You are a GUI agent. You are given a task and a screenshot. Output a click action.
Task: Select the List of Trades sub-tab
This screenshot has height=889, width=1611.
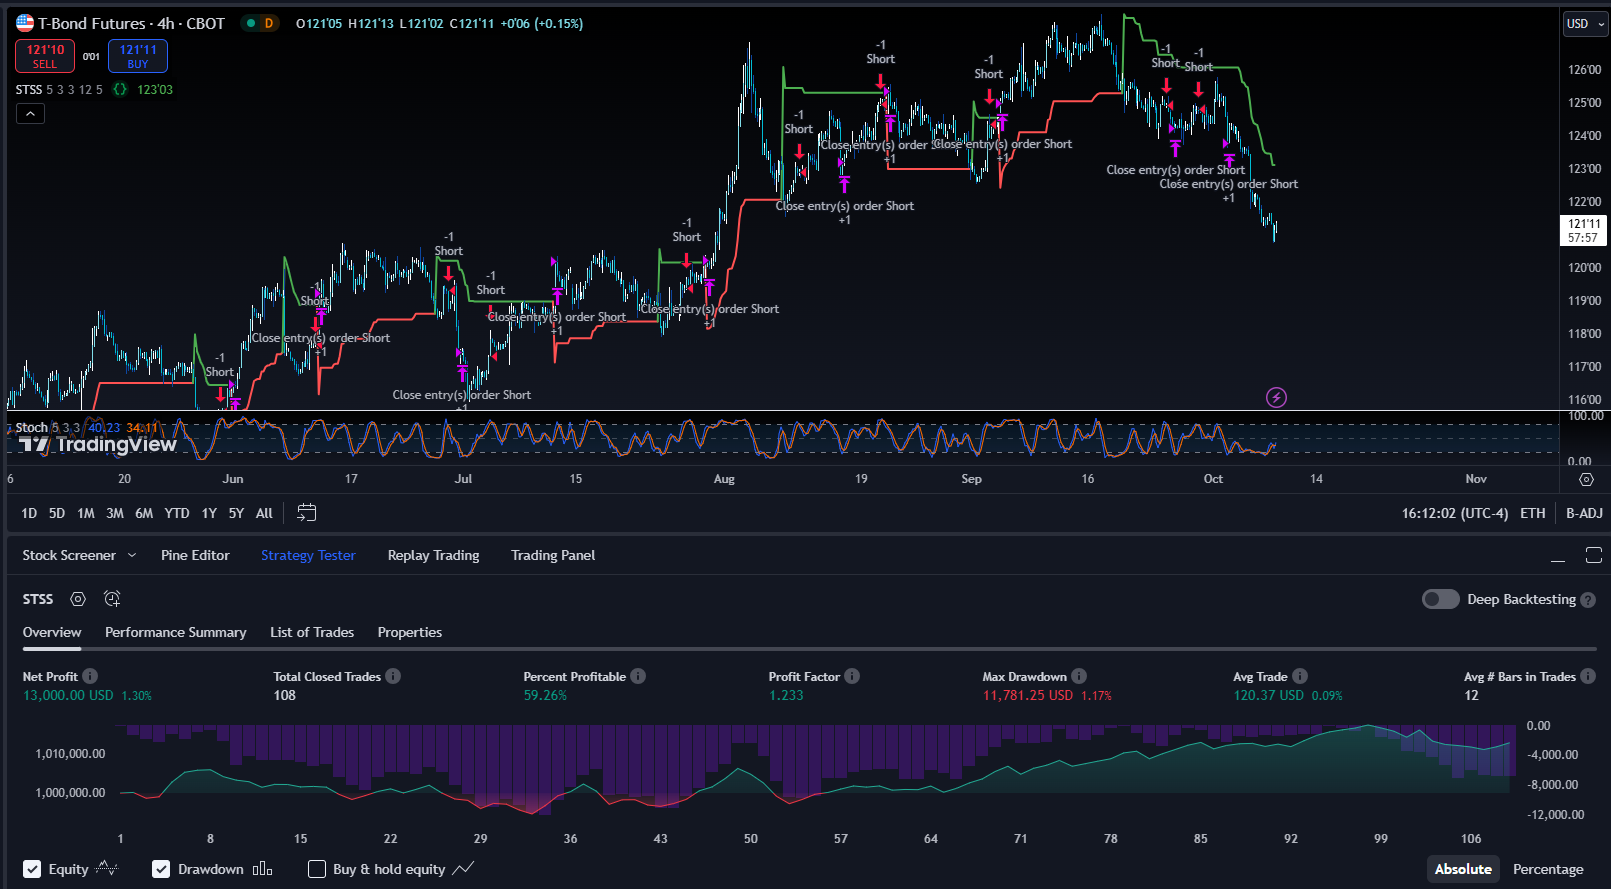click(x=312, y=632)
